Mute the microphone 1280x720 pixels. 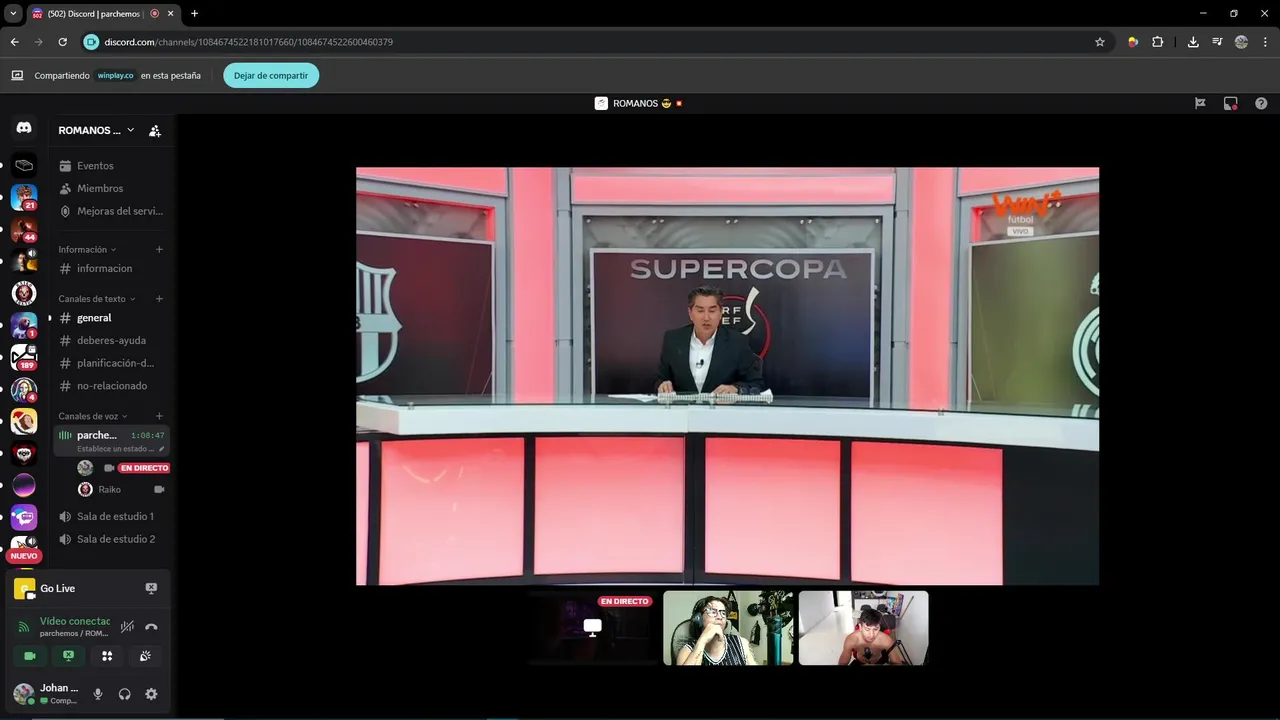pos(97,694)
